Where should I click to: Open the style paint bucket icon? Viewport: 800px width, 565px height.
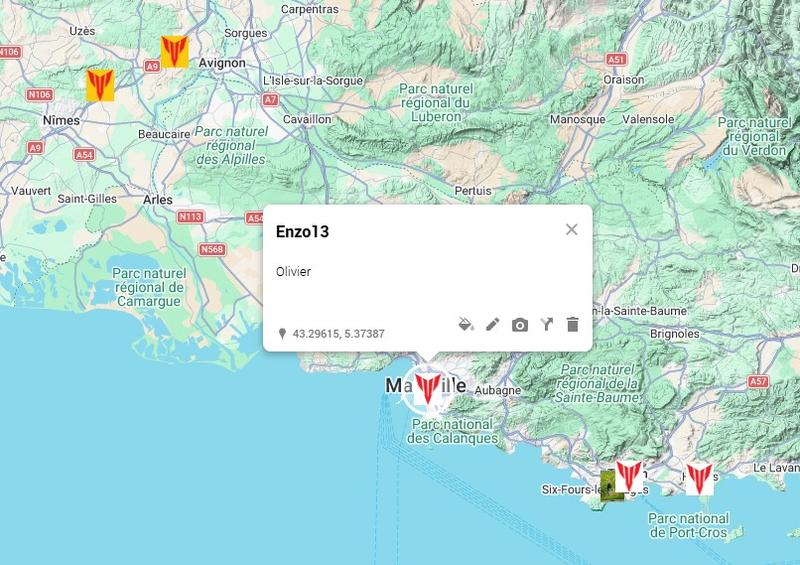click(x=466, y=324)
